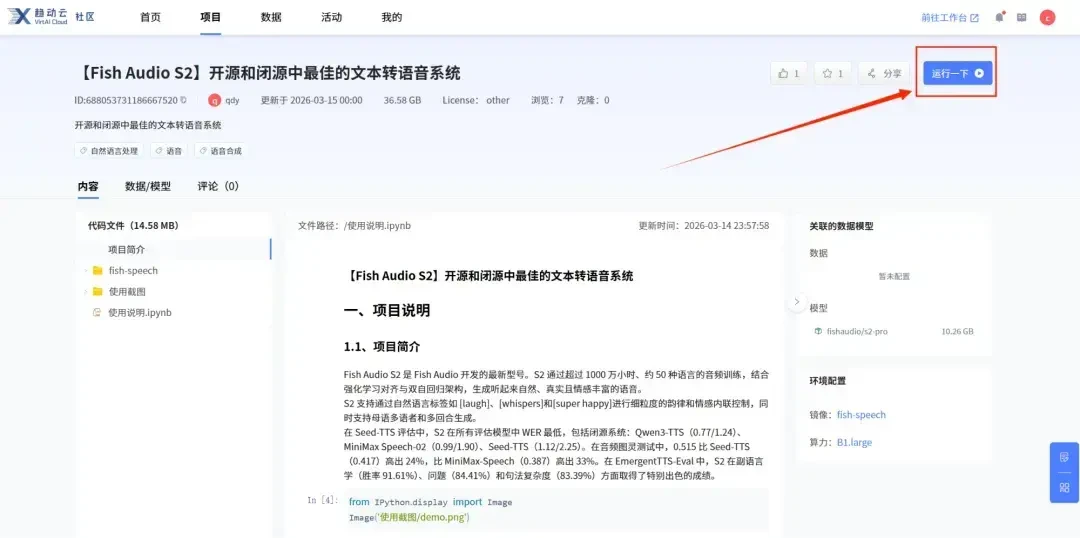Click the 代码文件（14.58 MB）heading
This screenshot has height=538, width=1080.
[134, 225]
